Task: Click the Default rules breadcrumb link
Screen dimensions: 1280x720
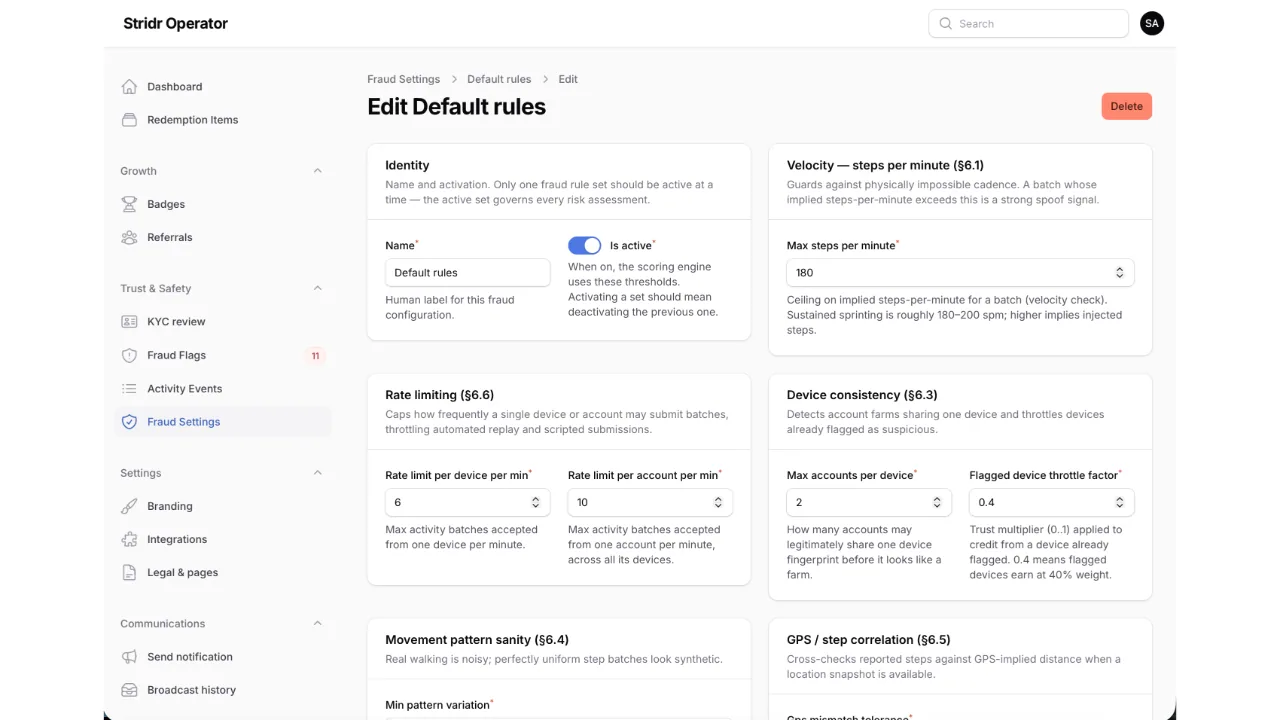Action: pyautogui.click(x=499, y=79)
